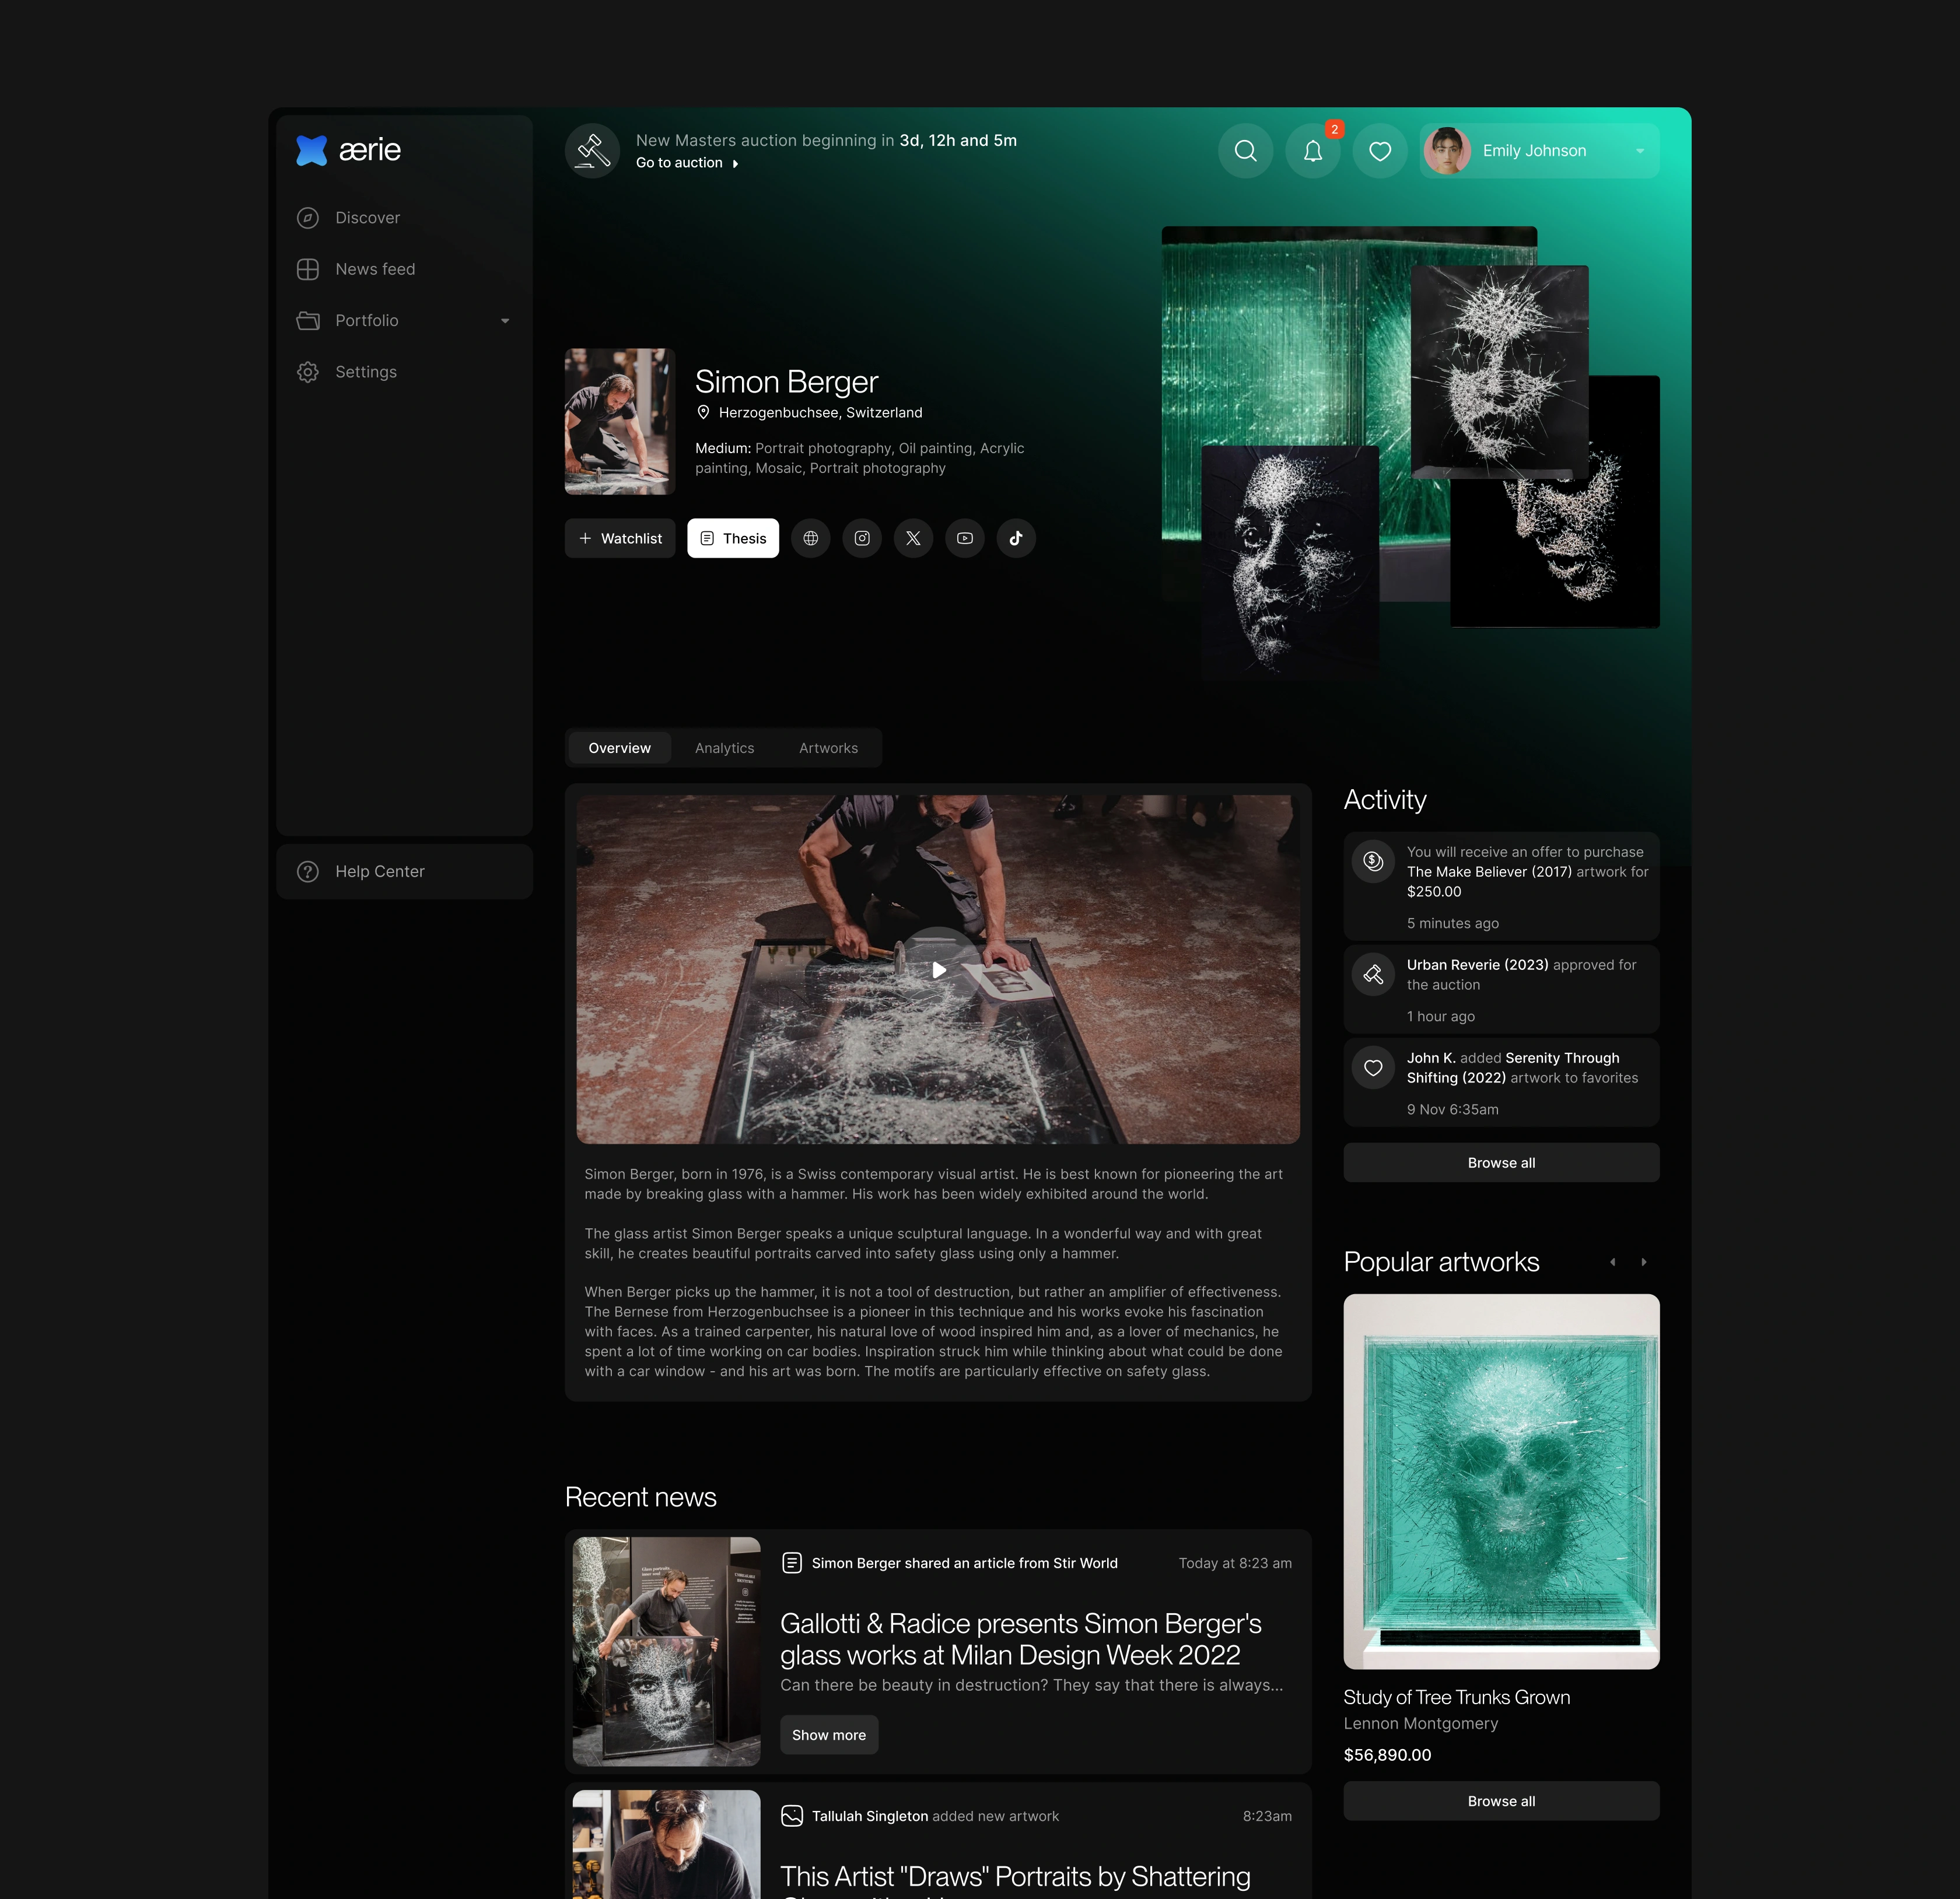The image size is (1960, 1899).
Task: Show previous popular artwork
Action: (x=1613, y=1262)
